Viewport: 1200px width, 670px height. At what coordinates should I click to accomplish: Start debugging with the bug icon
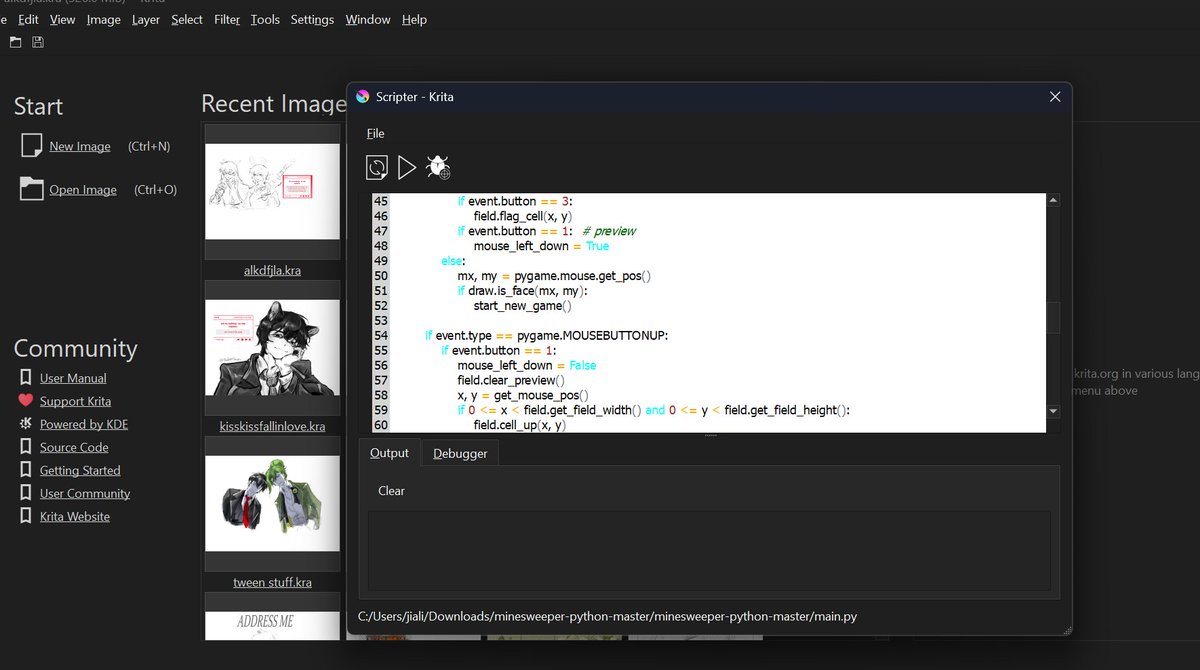438,167
